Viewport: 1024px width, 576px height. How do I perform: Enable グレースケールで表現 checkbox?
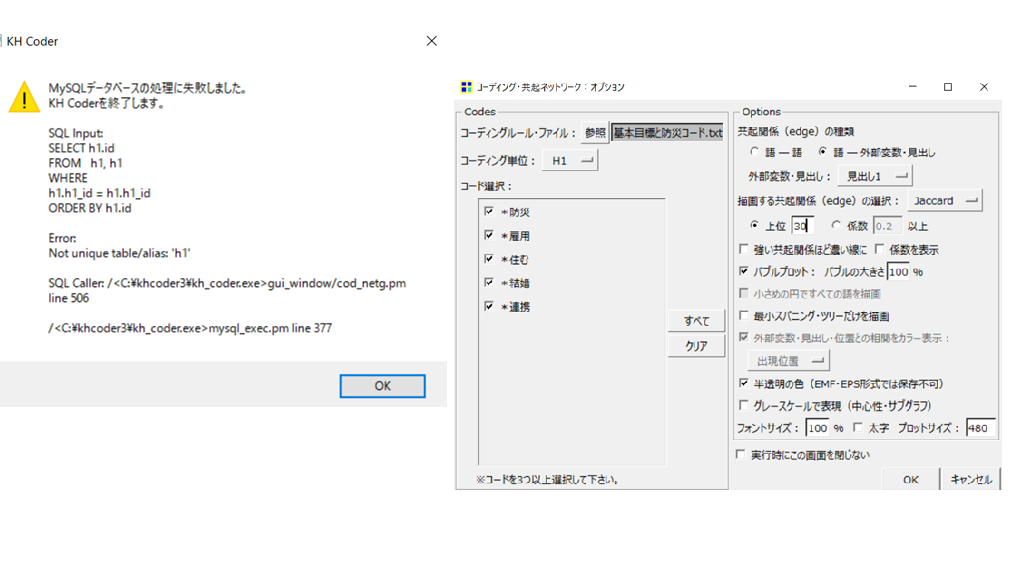coord(743,405)
